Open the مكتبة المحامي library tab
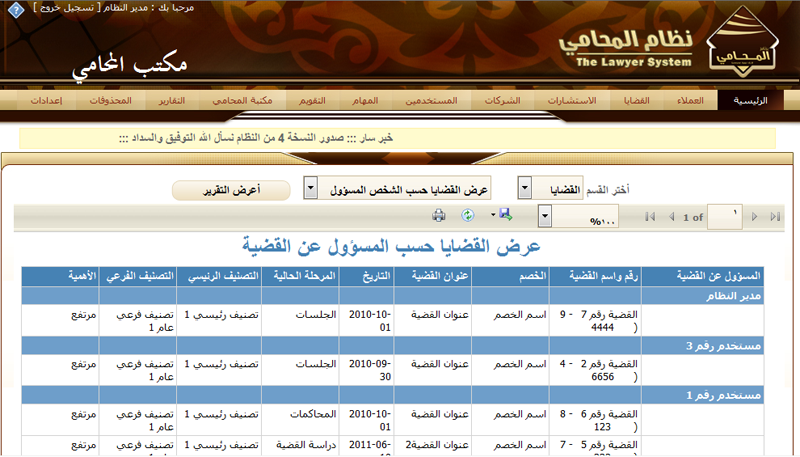The image size is (800, 457). 242,100
